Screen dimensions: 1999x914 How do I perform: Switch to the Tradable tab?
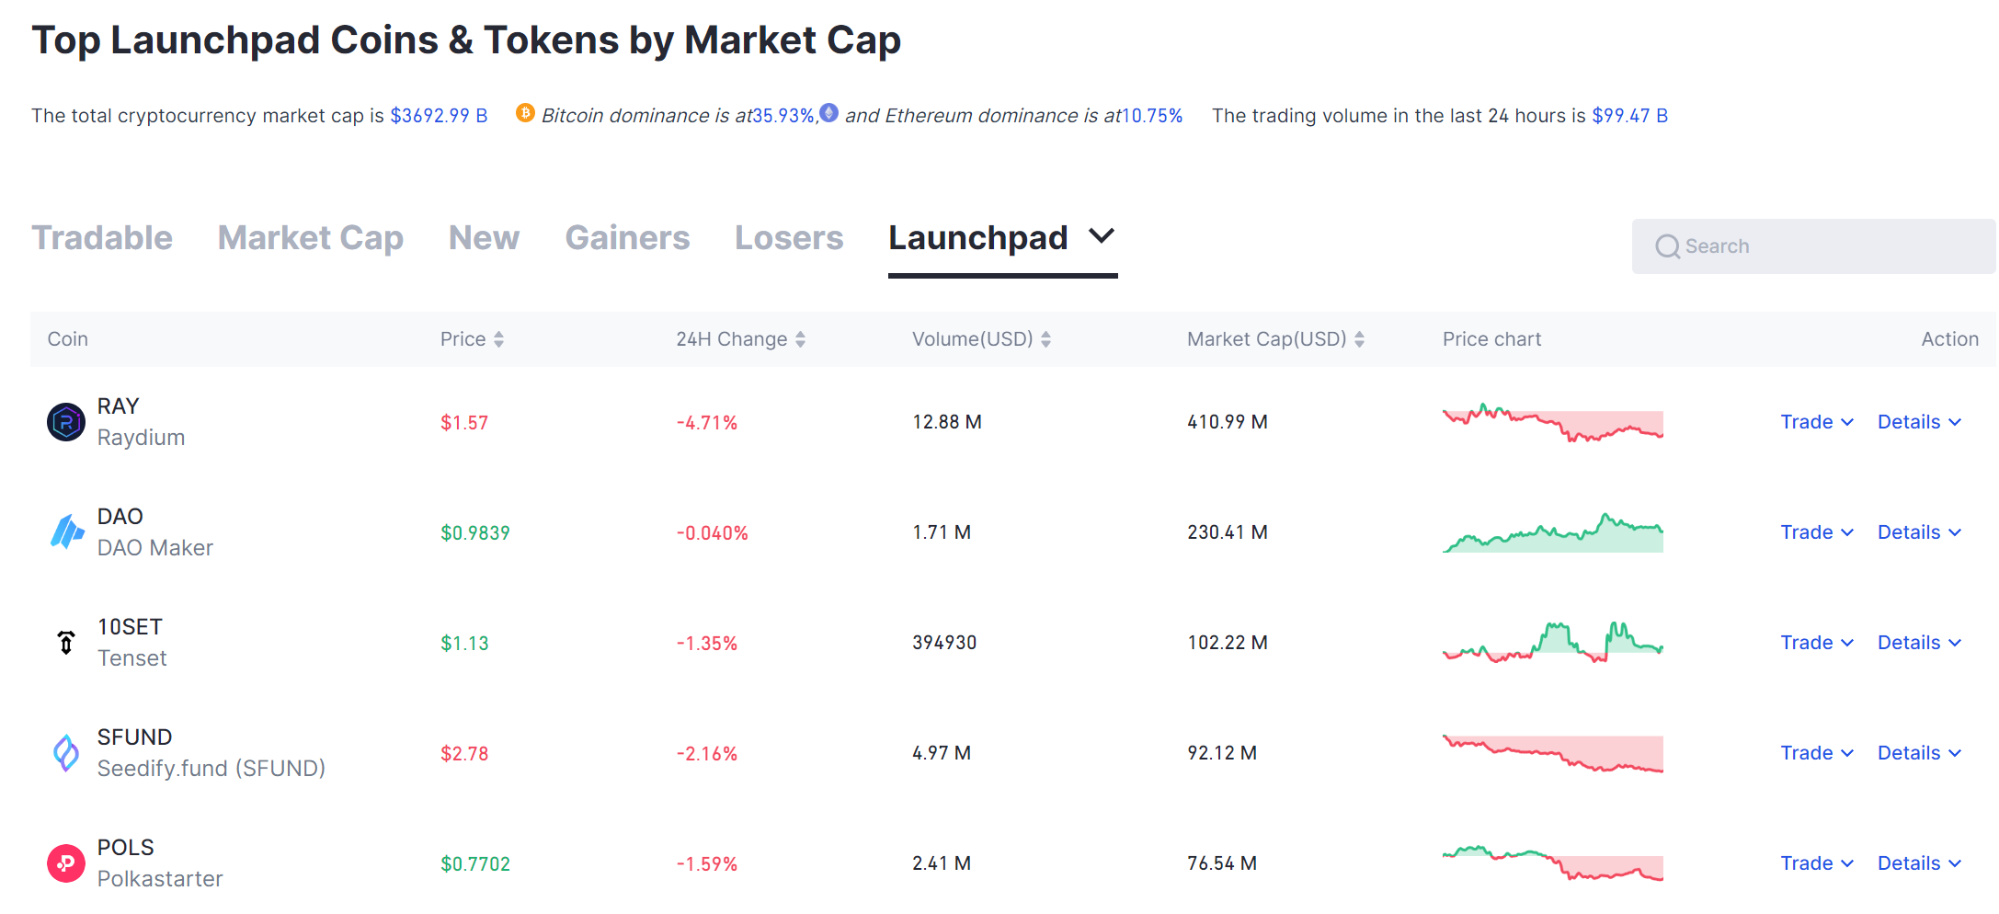click(x=102, y=237)
